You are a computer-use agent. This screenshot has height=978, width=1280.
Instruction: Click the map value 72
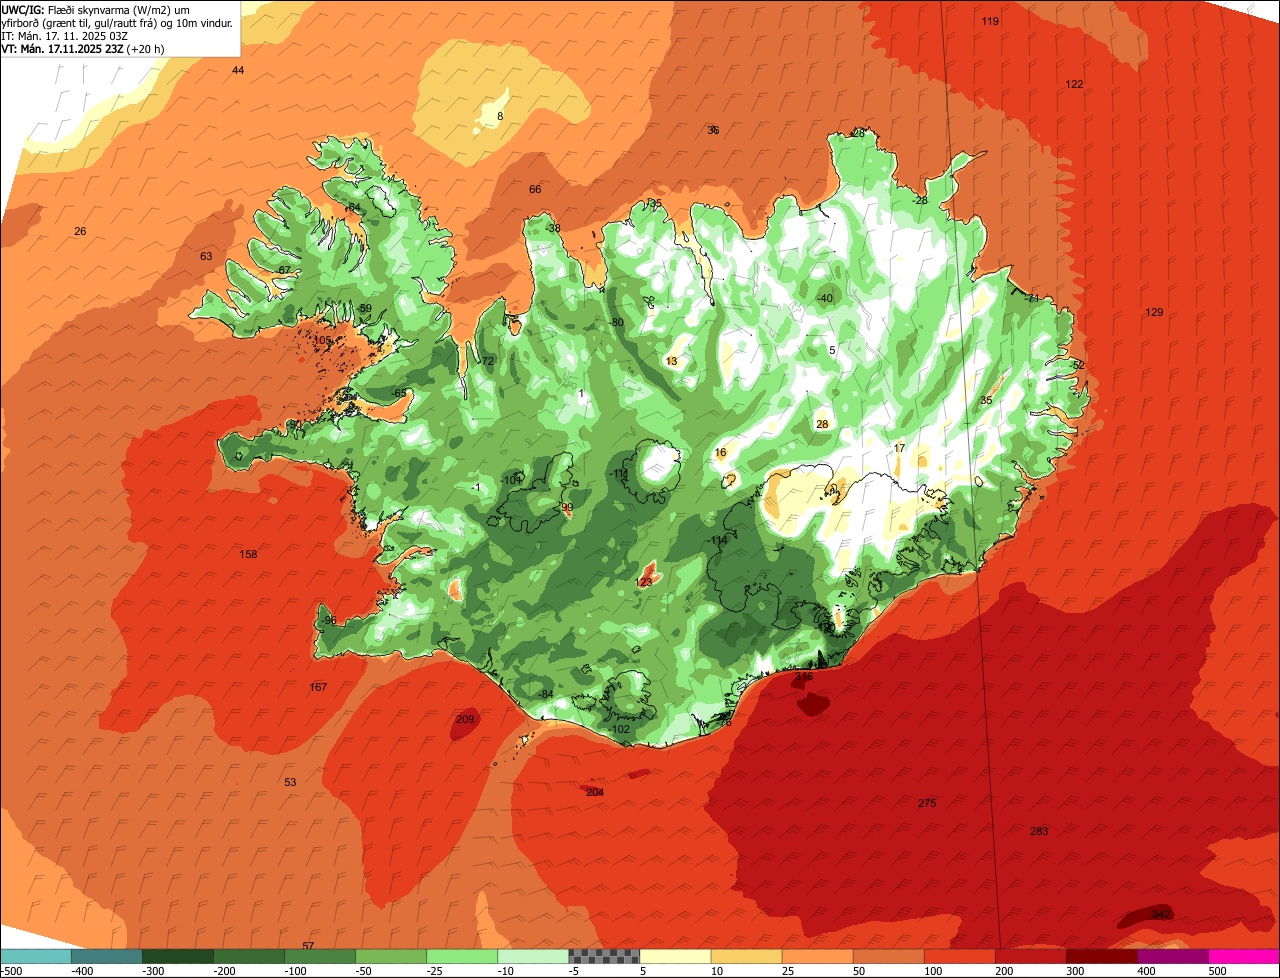(488, 361)
